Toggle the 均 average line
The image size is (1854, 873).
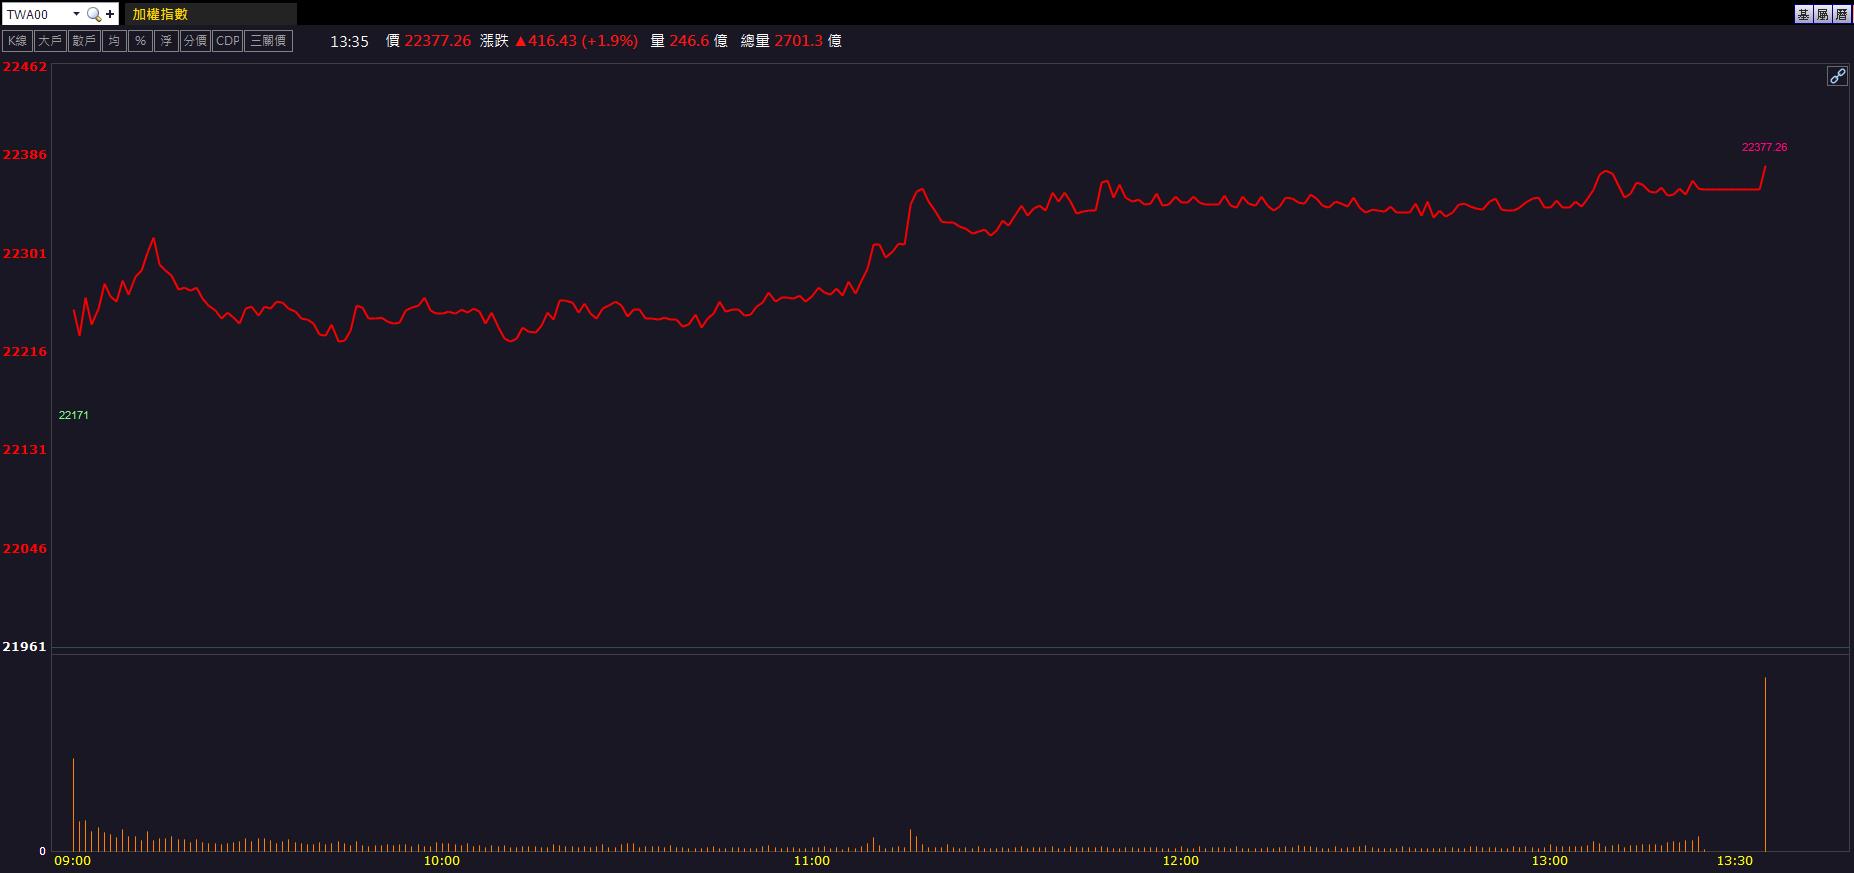(x=114, y=41)
